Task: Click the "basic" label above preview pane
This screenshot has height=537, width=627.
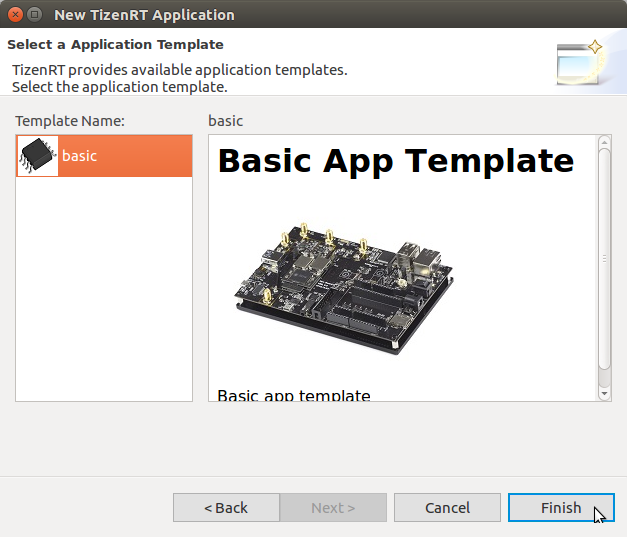Action: click(225, 121)
